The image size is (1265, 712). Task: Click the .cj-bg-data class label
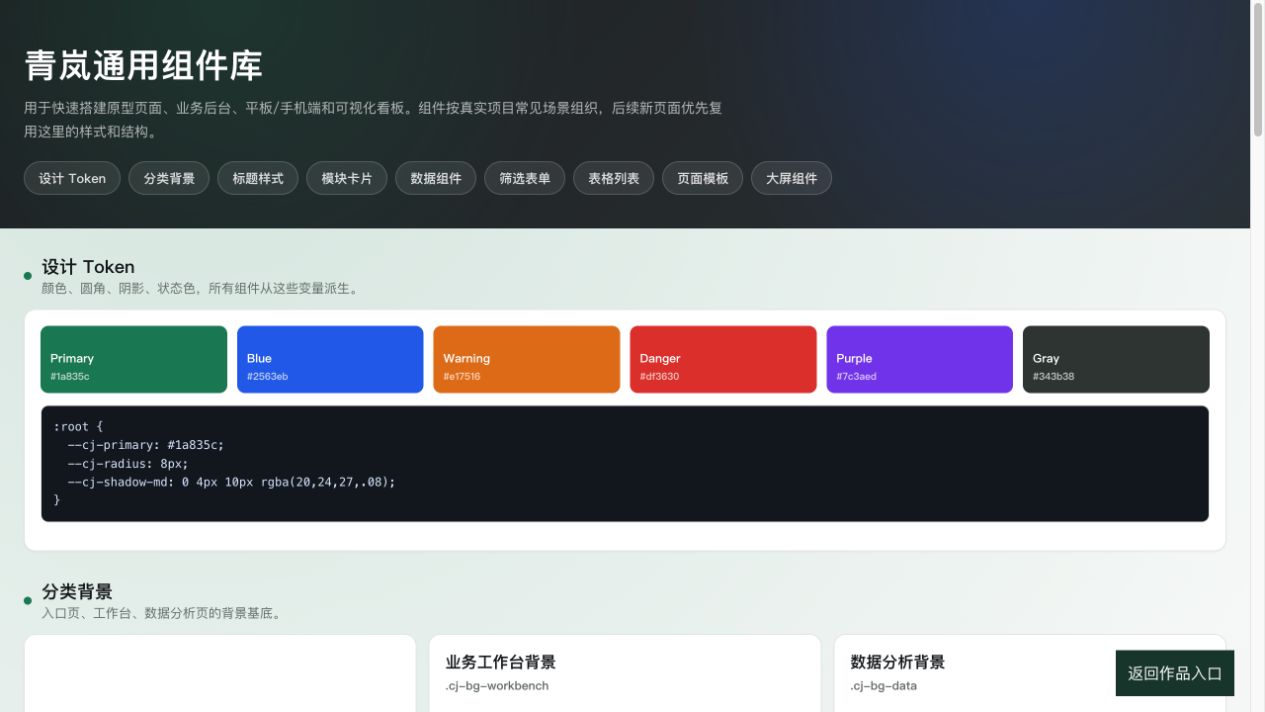tap(884, 686)
